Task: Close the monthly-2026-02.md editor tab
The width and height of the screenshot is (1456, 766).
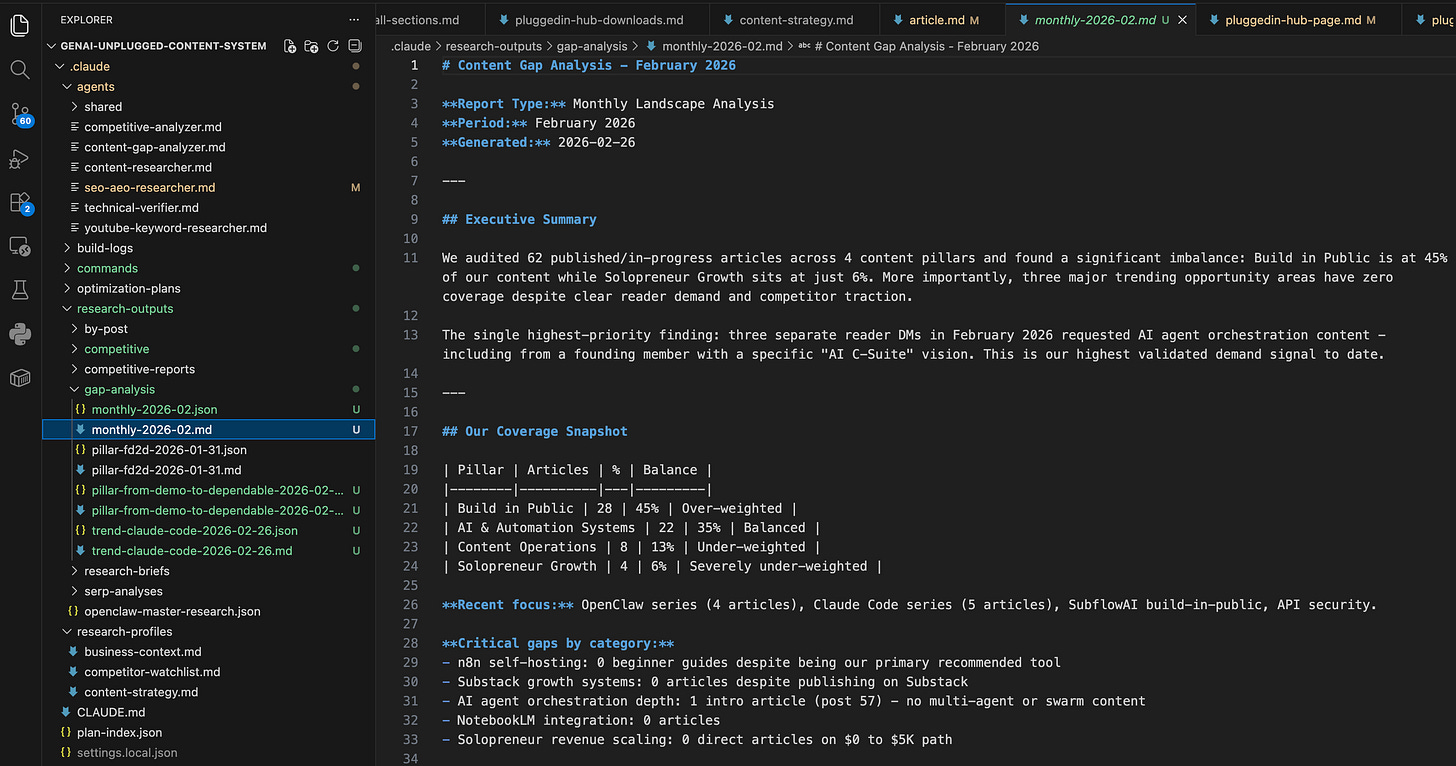Action: [x=1184, y=20]
